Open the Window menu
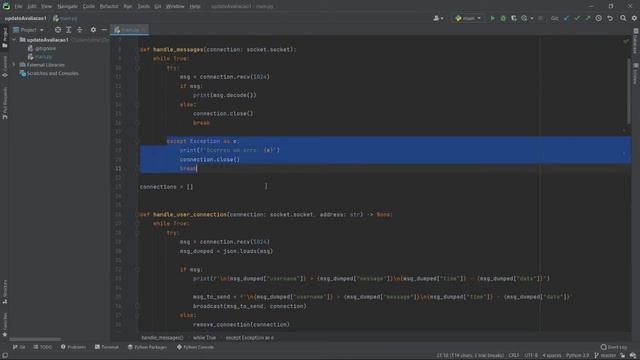Screen dimensions: 640x360 click(x=175, y=7)
